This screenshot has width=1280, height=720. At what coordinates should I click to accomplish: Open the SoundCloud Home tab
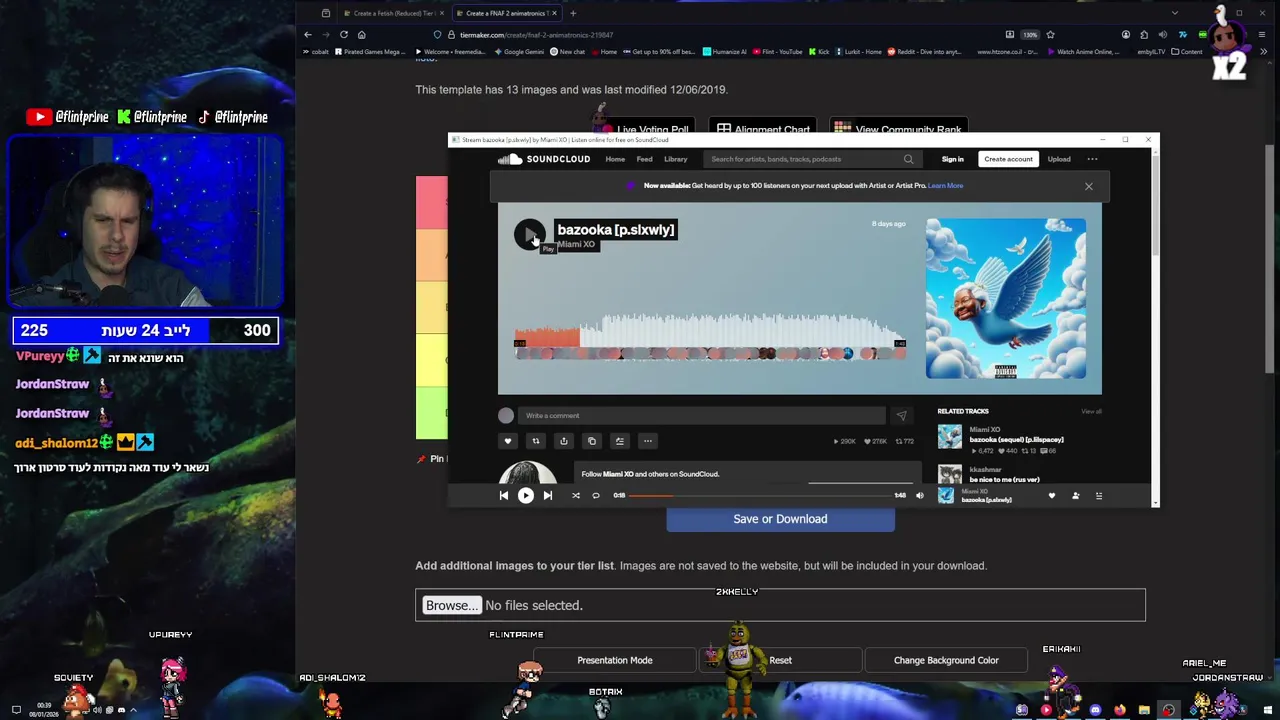tap(615, 159)
